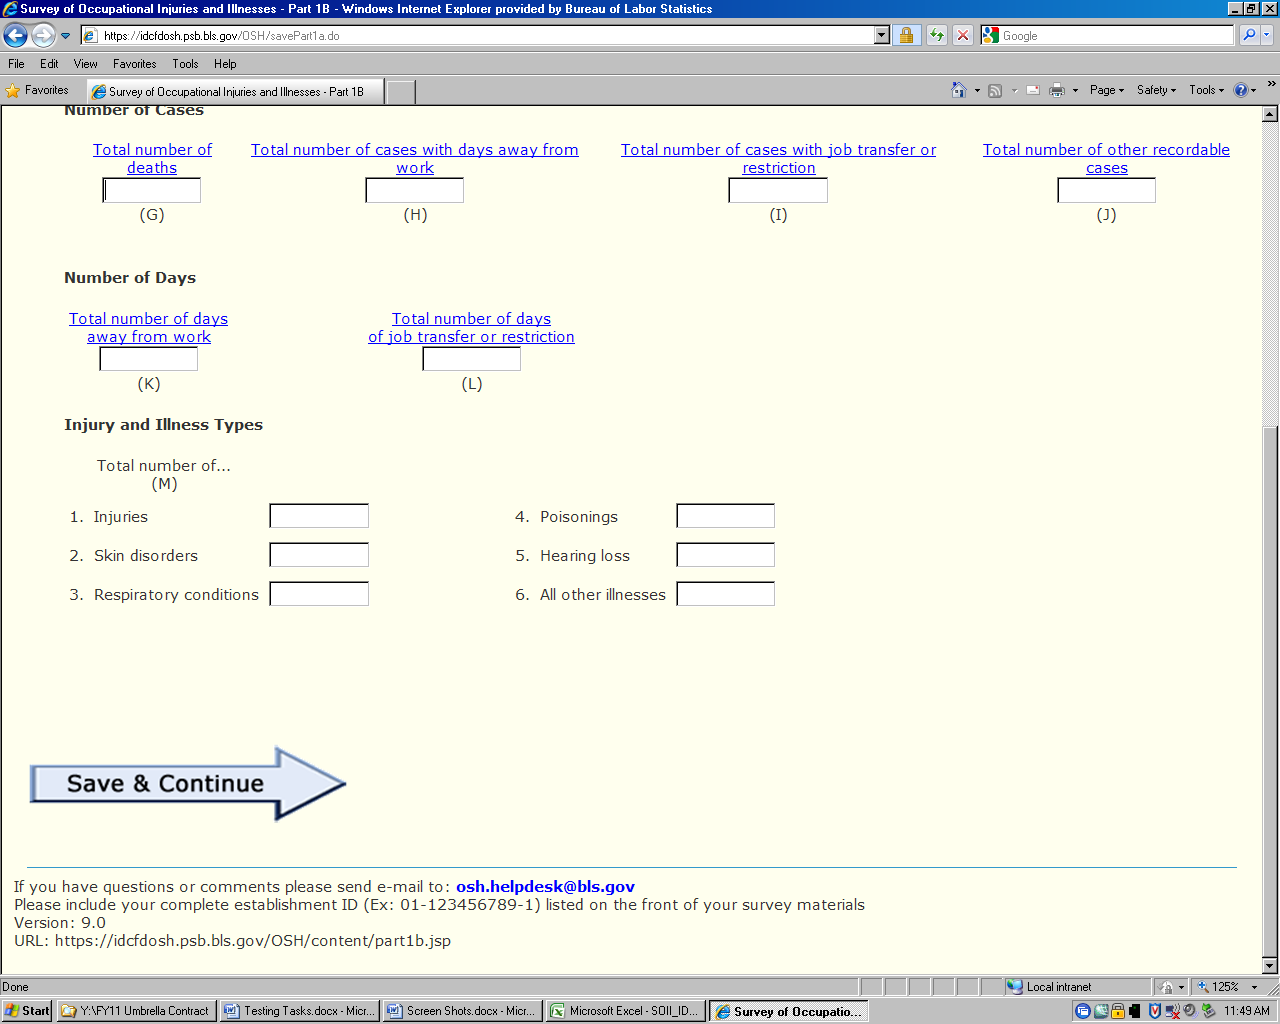Image resolution: width=1280 pixels, height=1024 pixels.
Task: Select the Survey Part 1B browser tab
Action: click(x=235, y=91)
